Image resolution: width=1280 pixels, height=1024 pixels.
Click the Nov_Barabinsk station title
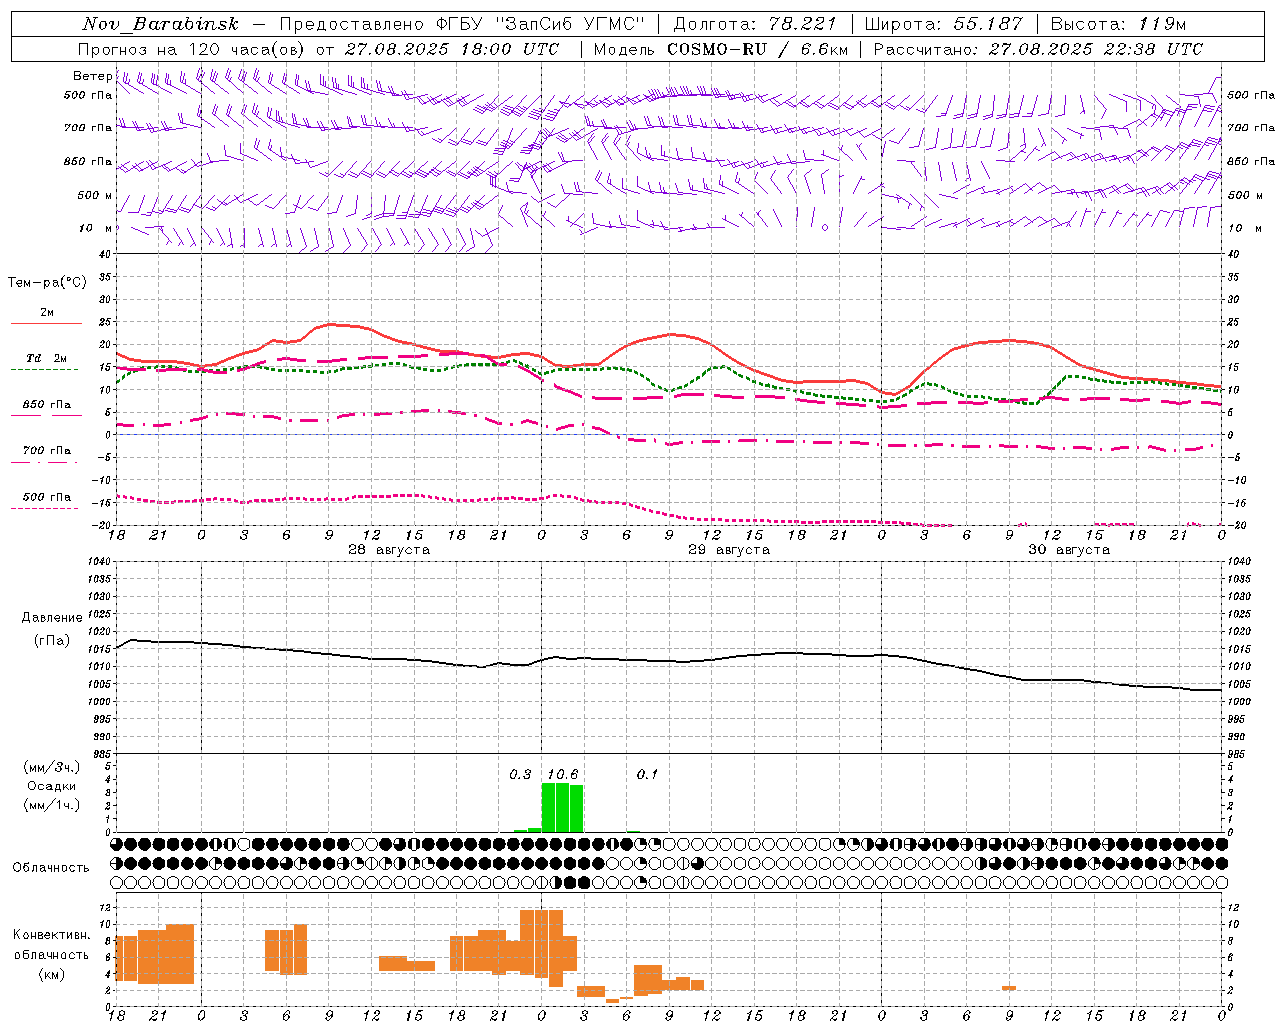coord(160,24)
